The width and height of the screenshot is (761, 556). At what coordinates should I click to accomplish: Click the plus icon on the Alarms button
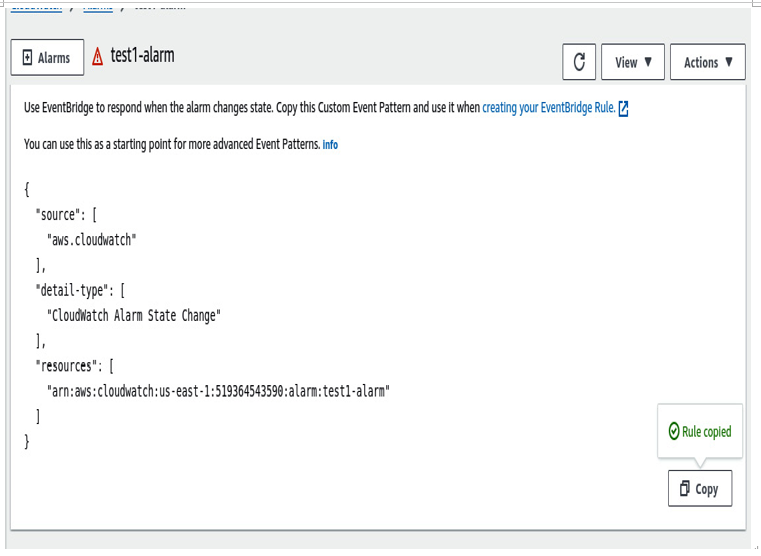pyautogui.click(x=28, y=58)
